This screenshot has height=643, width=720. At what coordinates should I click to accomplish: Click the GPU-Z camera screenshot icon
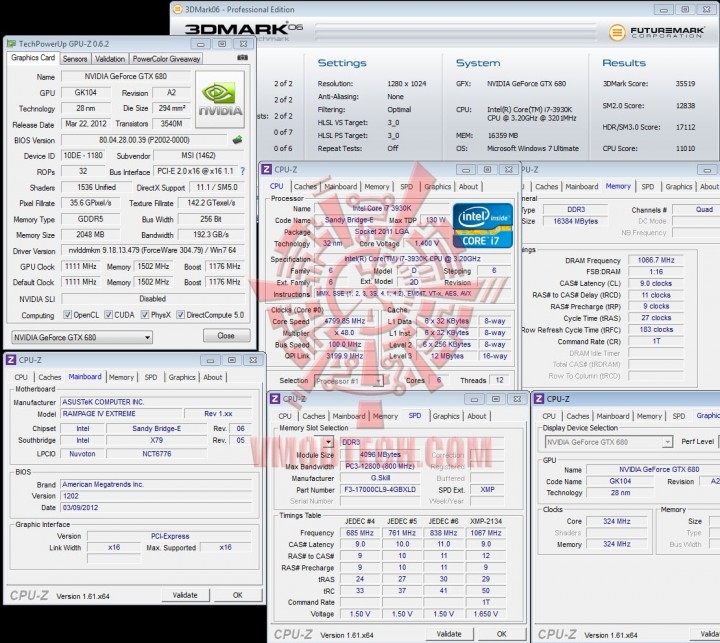pos(242,58)
